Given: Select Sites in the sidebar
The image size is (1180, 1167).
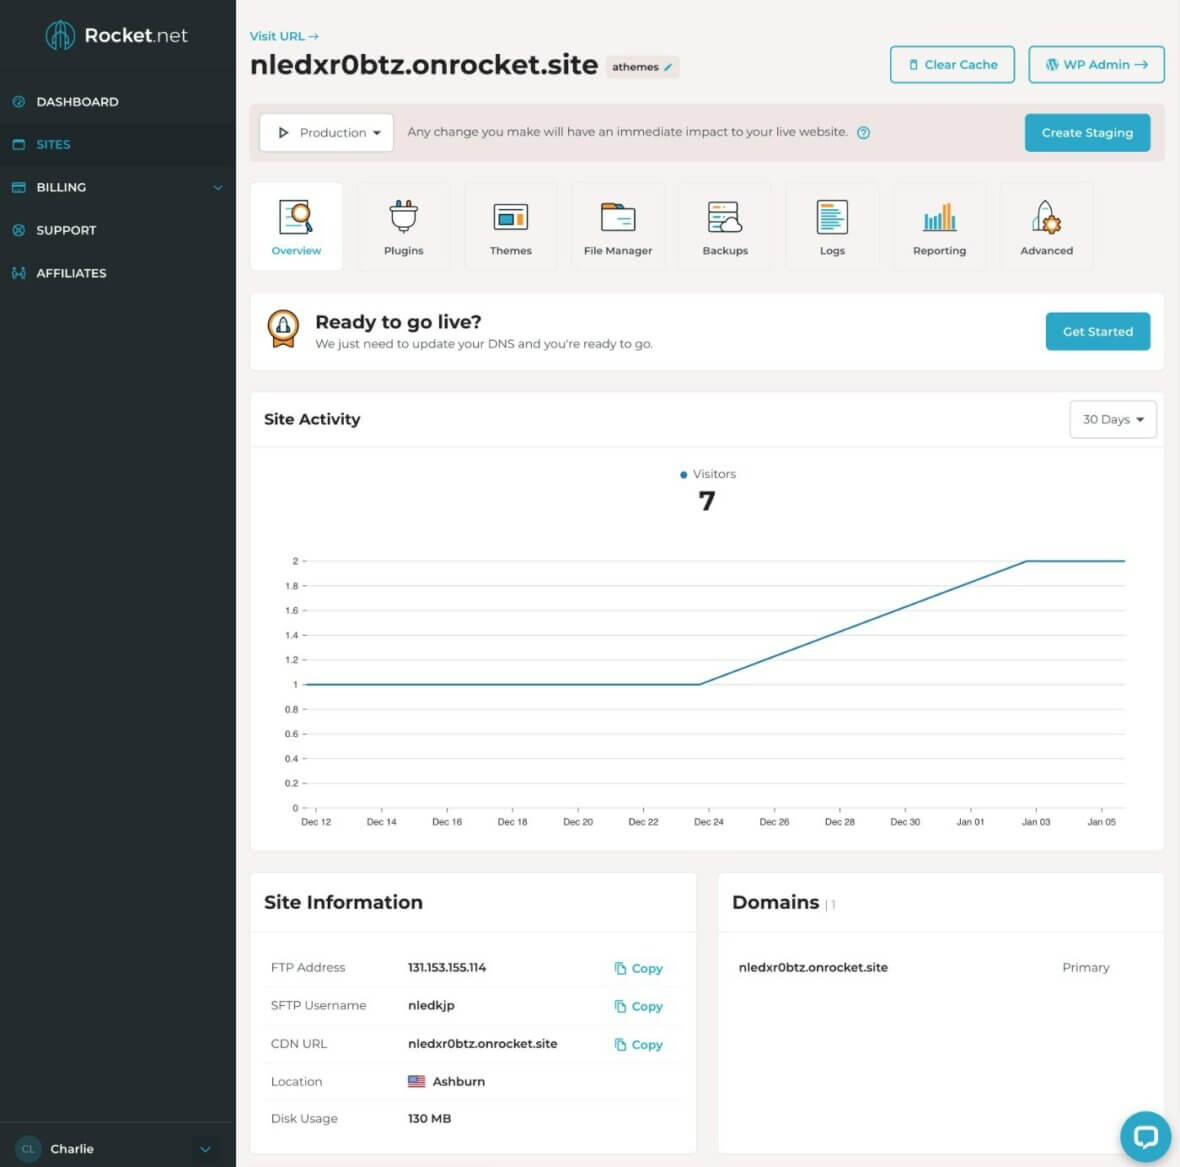Looking at the screenshot, I should (53, 144).
